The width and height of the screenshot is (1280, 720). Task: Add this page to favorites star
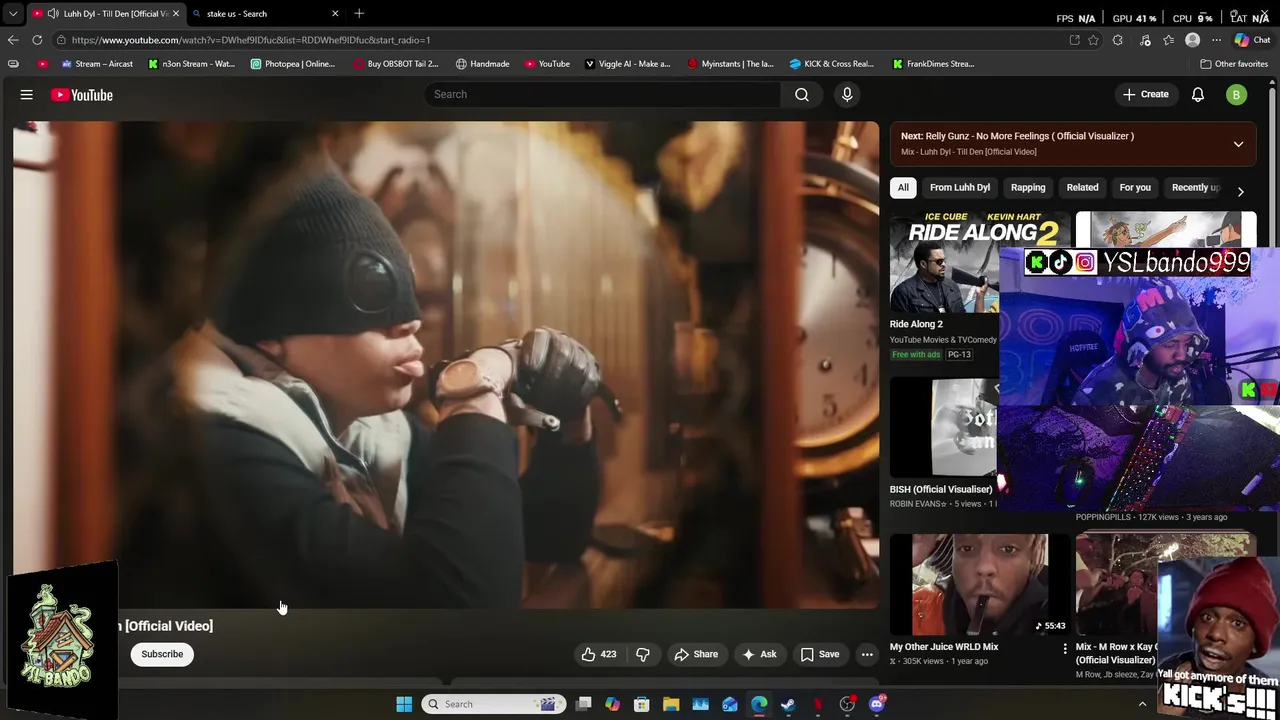tap(1093, 40)
